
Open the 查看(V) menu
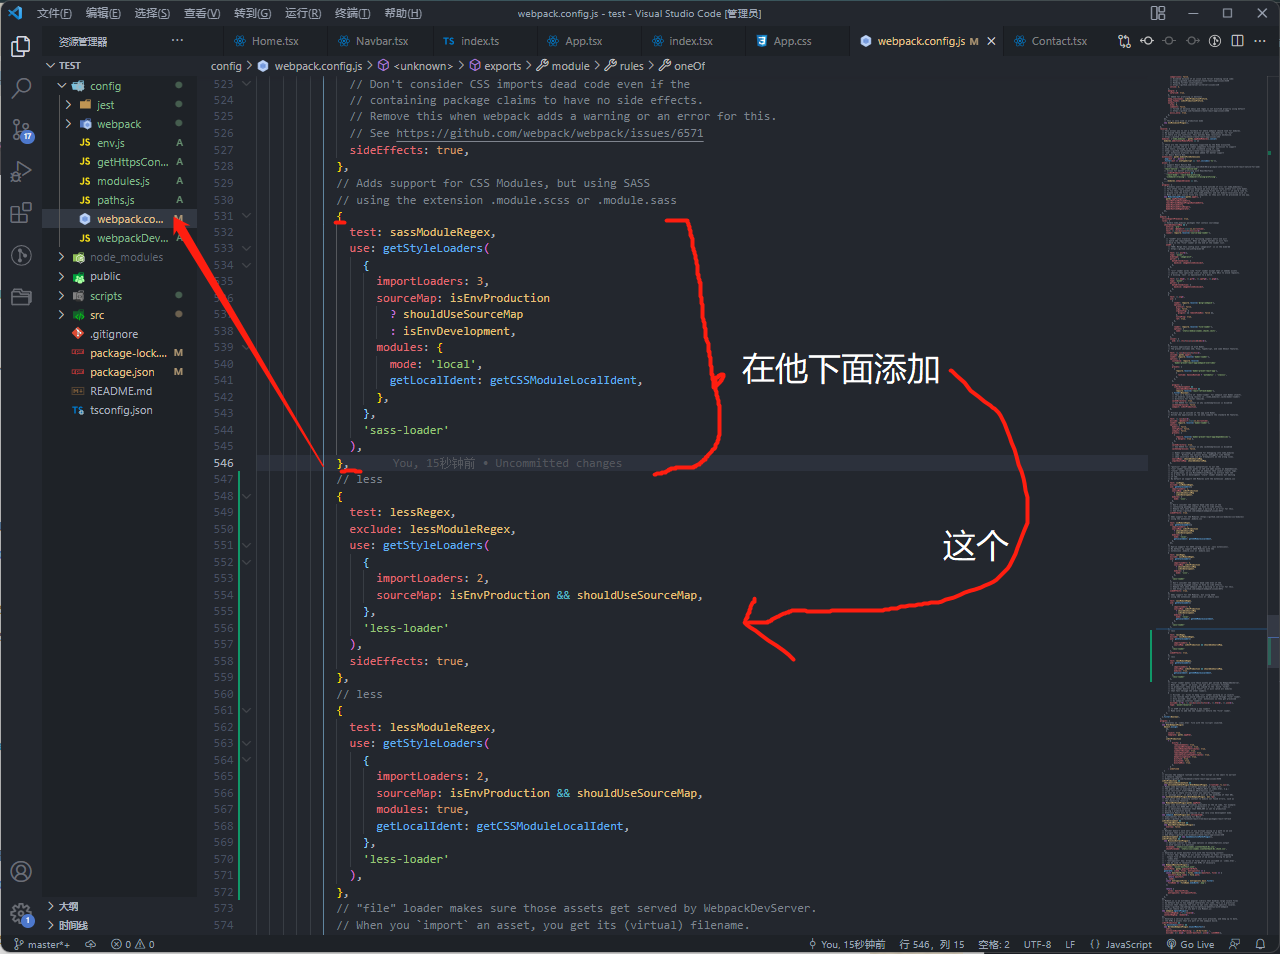(x=202, y=13)
